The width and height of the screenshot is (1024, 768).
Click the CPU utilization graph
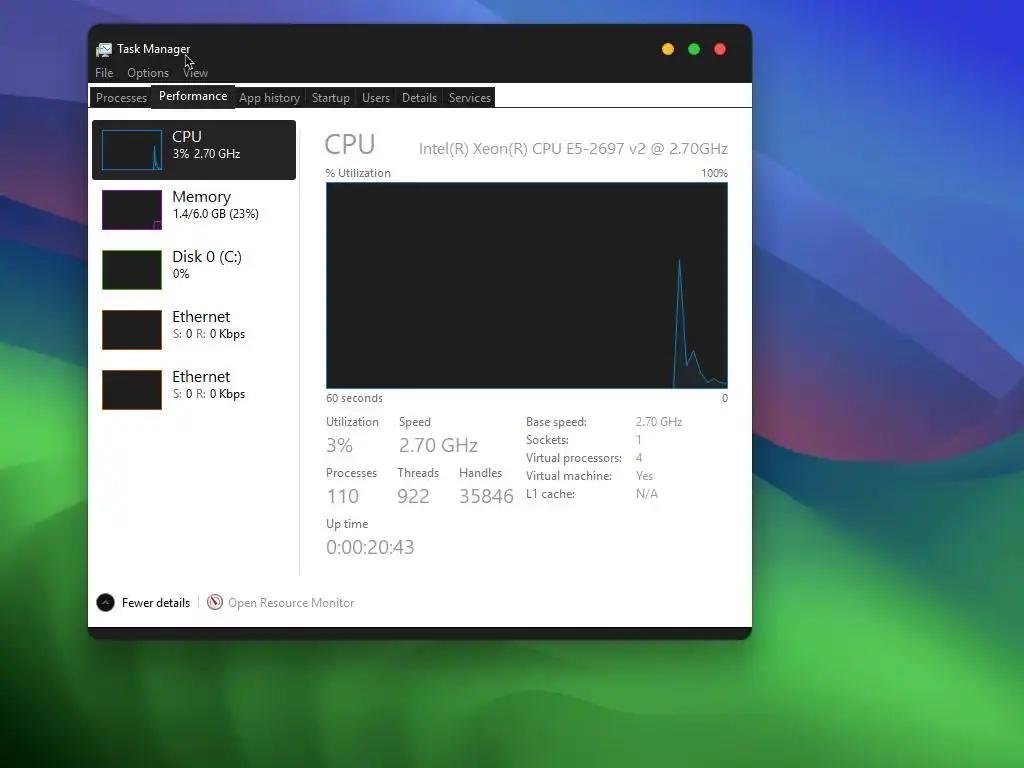pyautogui.click(x=526, y=285)
